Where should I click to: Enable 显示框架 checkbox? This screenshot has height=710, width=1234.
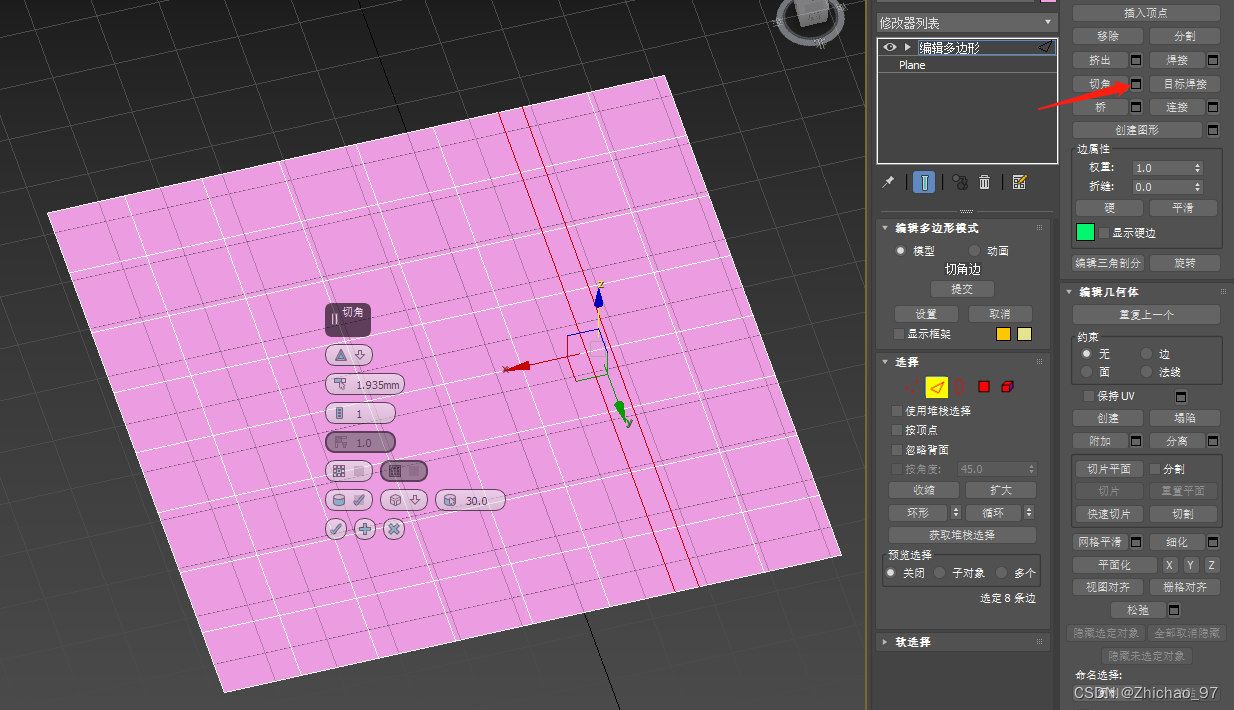click(898, 334)
